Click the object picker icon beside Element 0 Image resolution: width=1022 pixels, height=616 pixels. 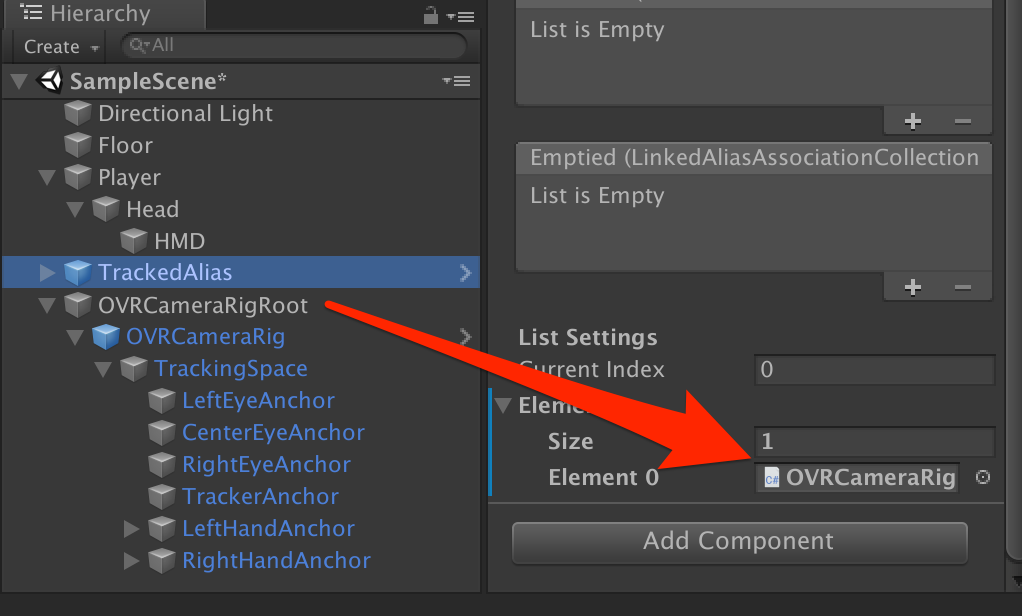982,478
